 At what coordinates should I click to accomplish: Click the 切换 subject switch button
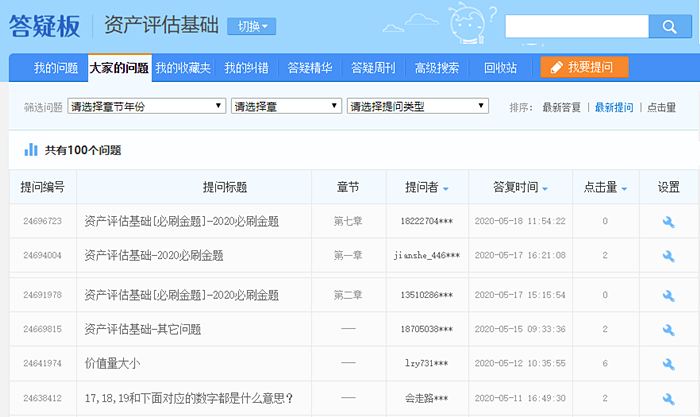[x=252, y=26]
